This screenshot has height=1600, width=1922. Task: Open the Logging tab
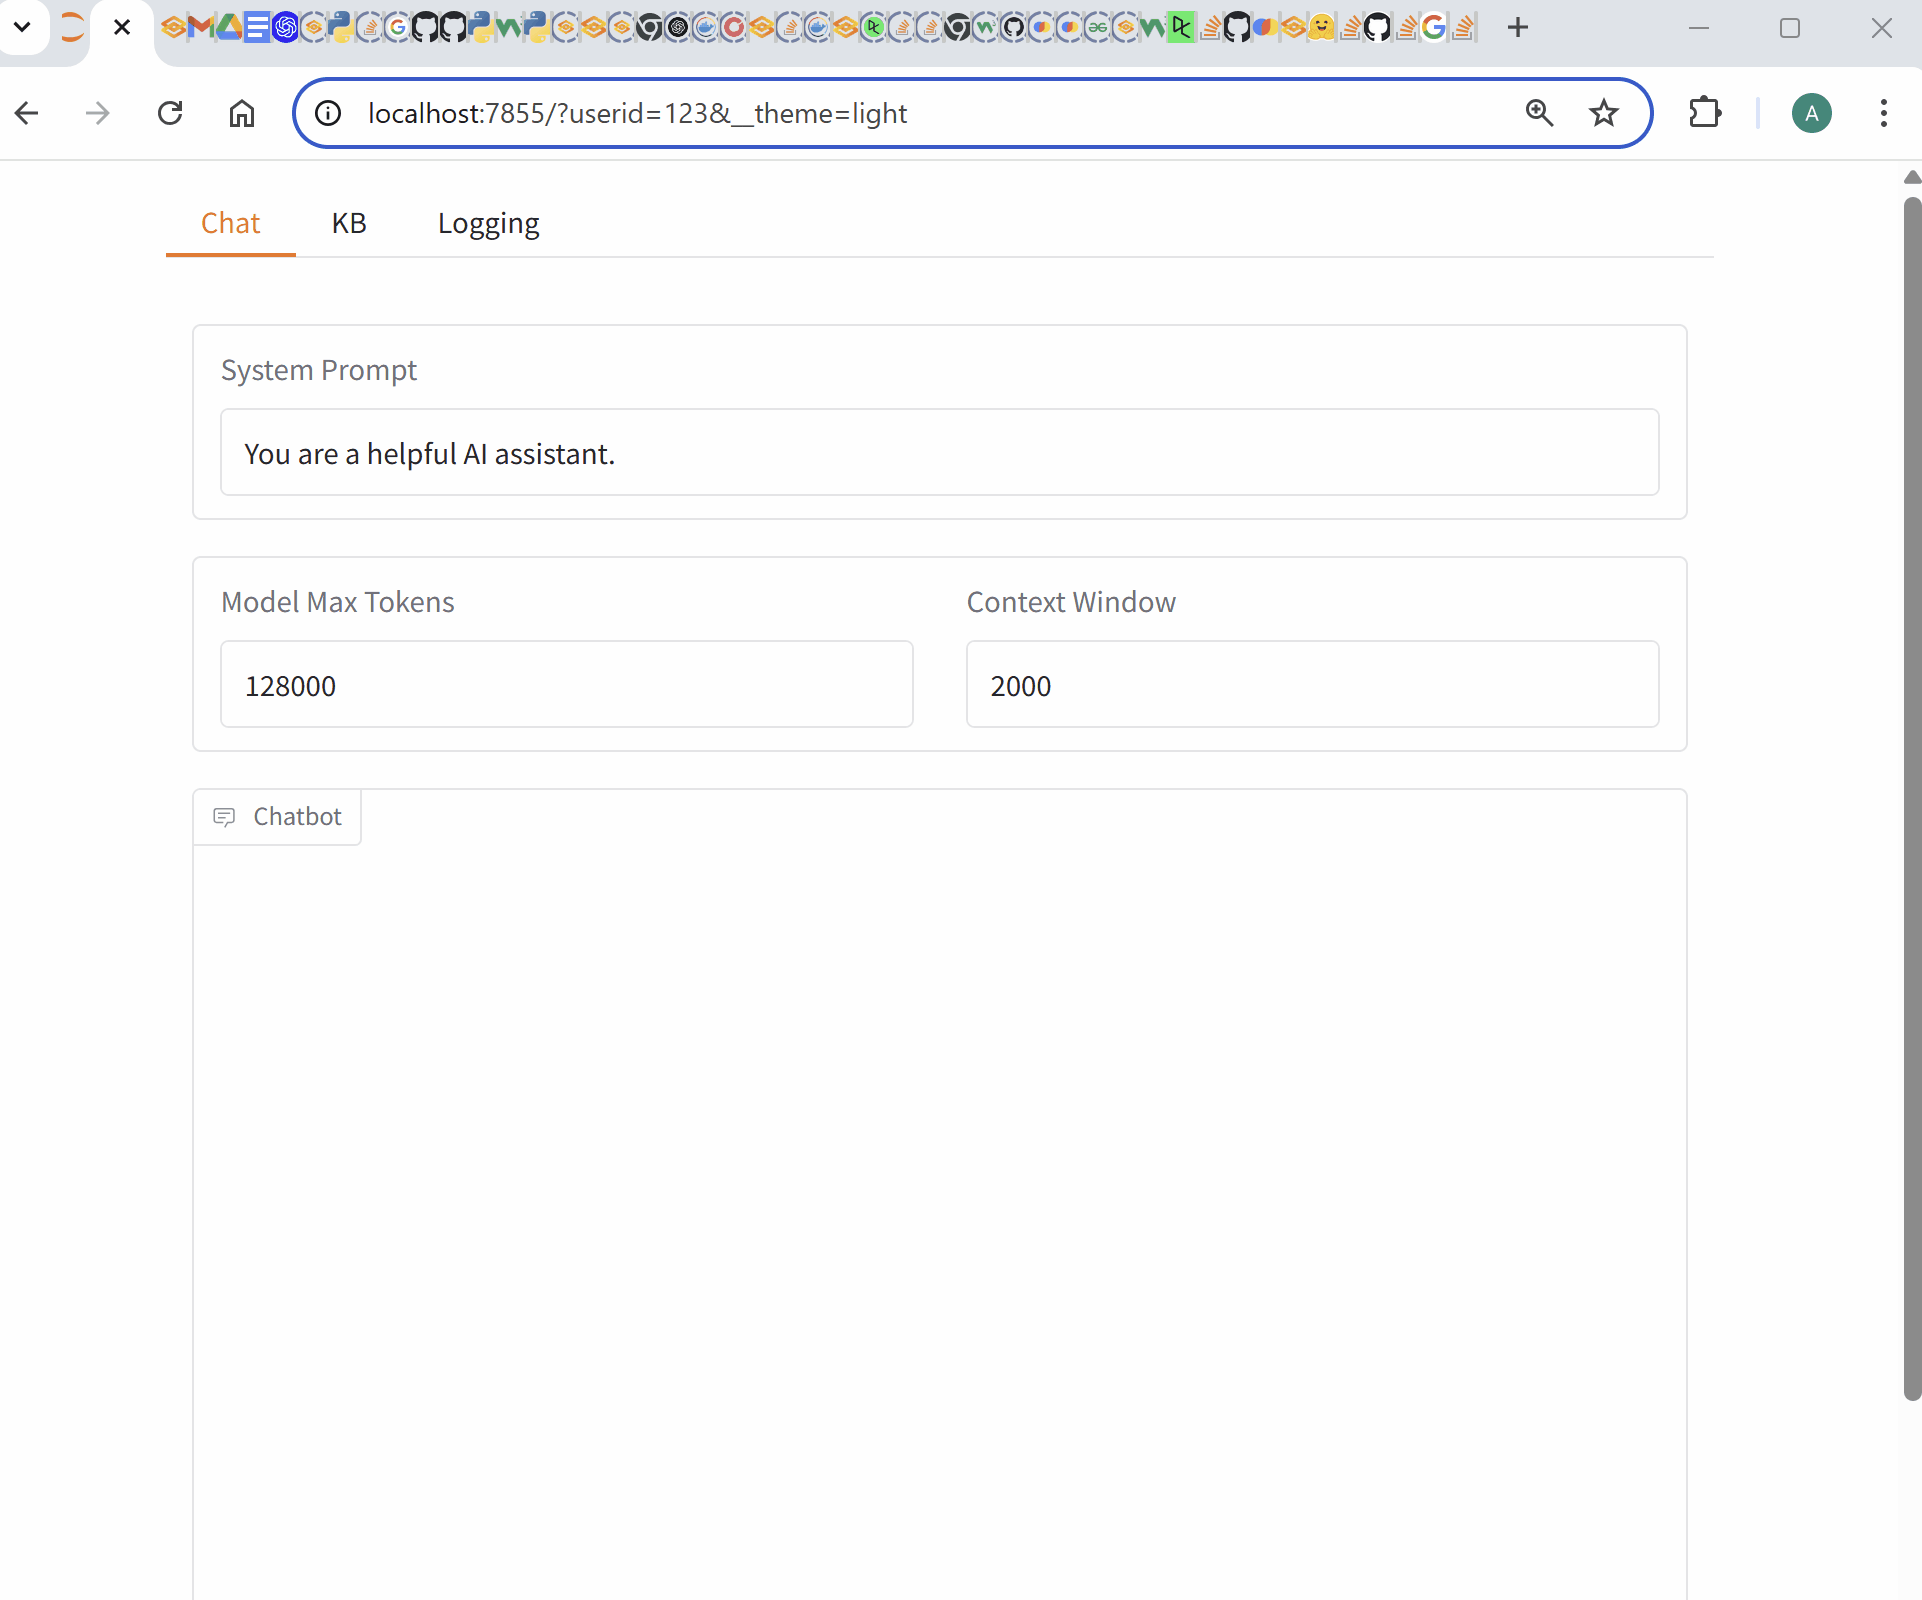[489, 223]
